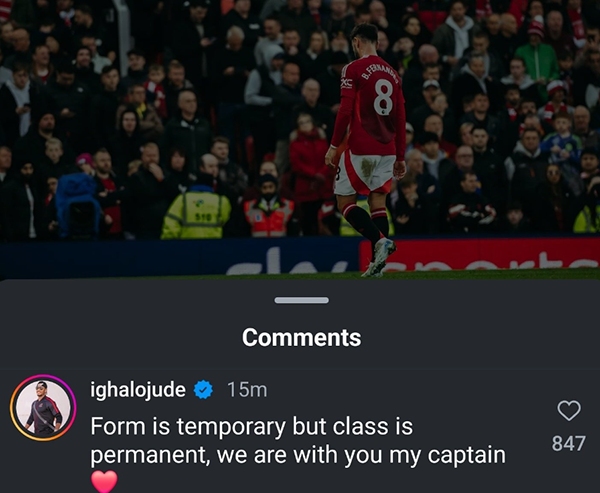600x493 pixels.
Task: Open ighalojude's story from the profile avatar
Action: tap(43, 408)
